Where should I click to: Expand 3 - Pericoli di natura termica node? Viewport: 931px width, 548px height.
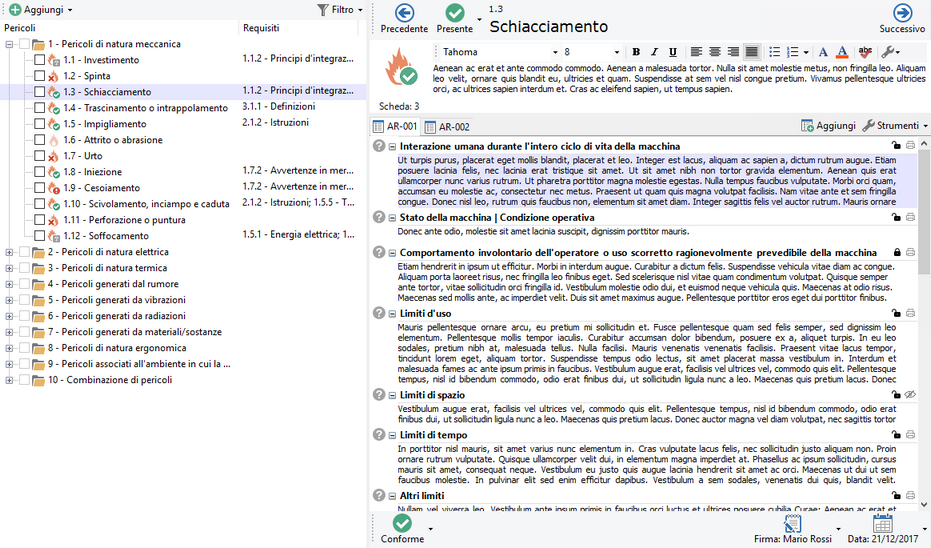[x=10, y=268]
